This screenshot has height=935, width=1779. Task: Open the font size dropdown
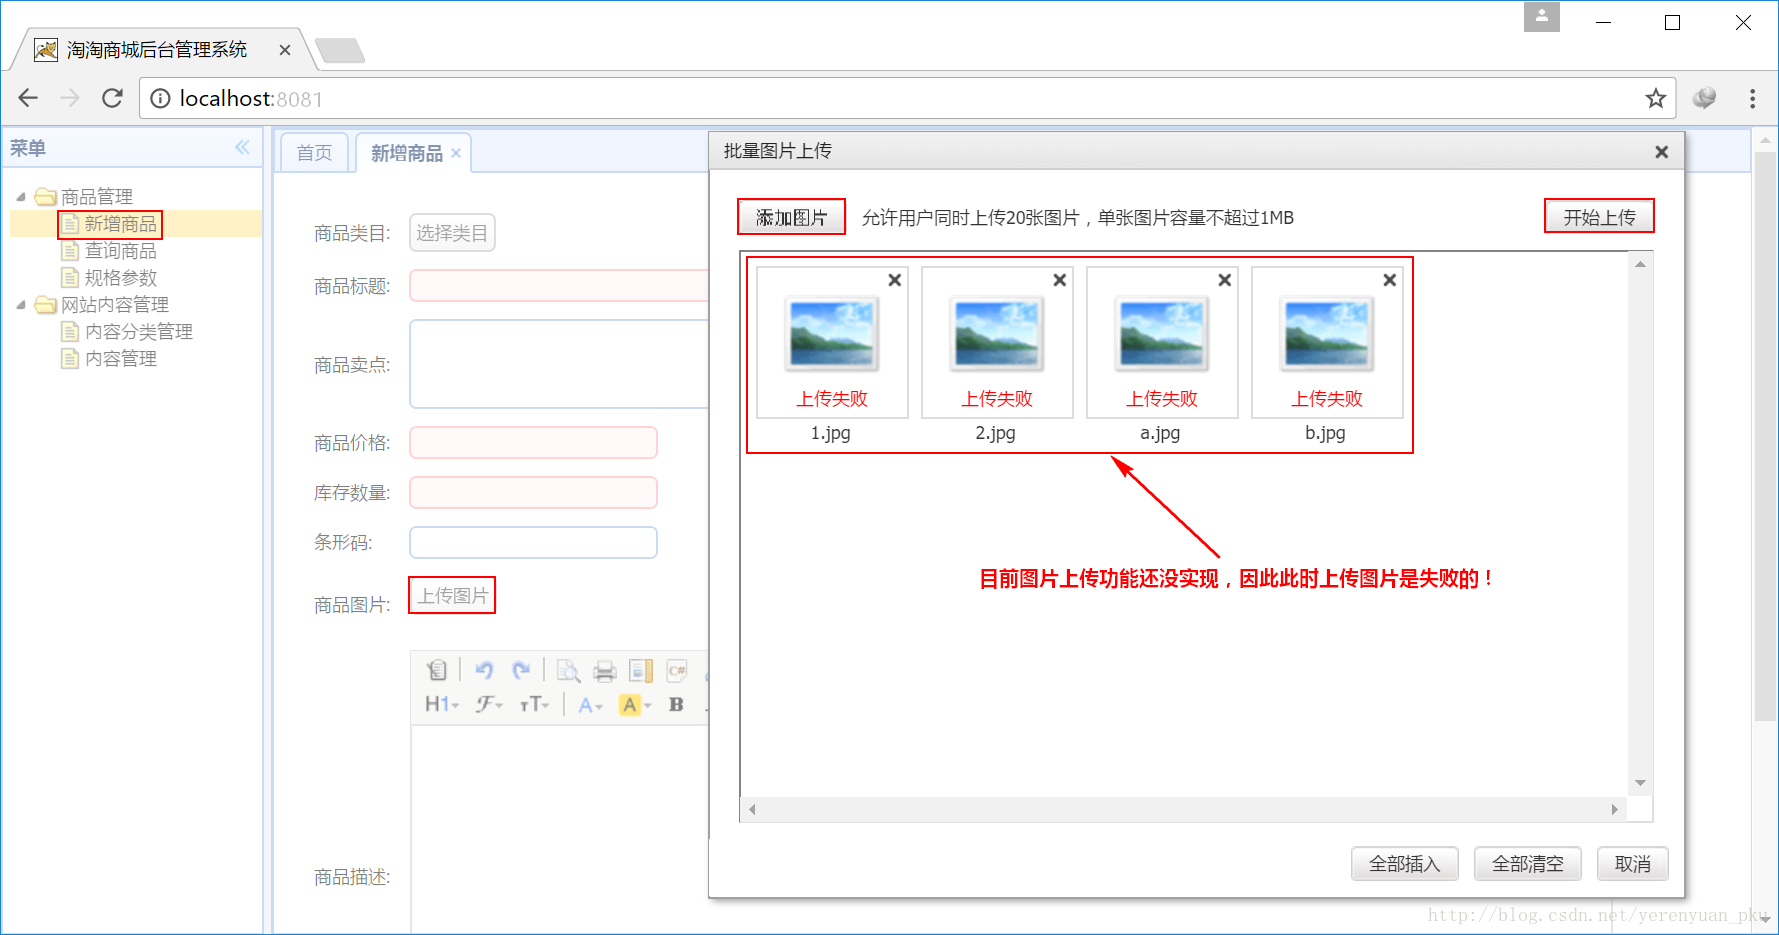pyautogui.click(x=535, y=705)
